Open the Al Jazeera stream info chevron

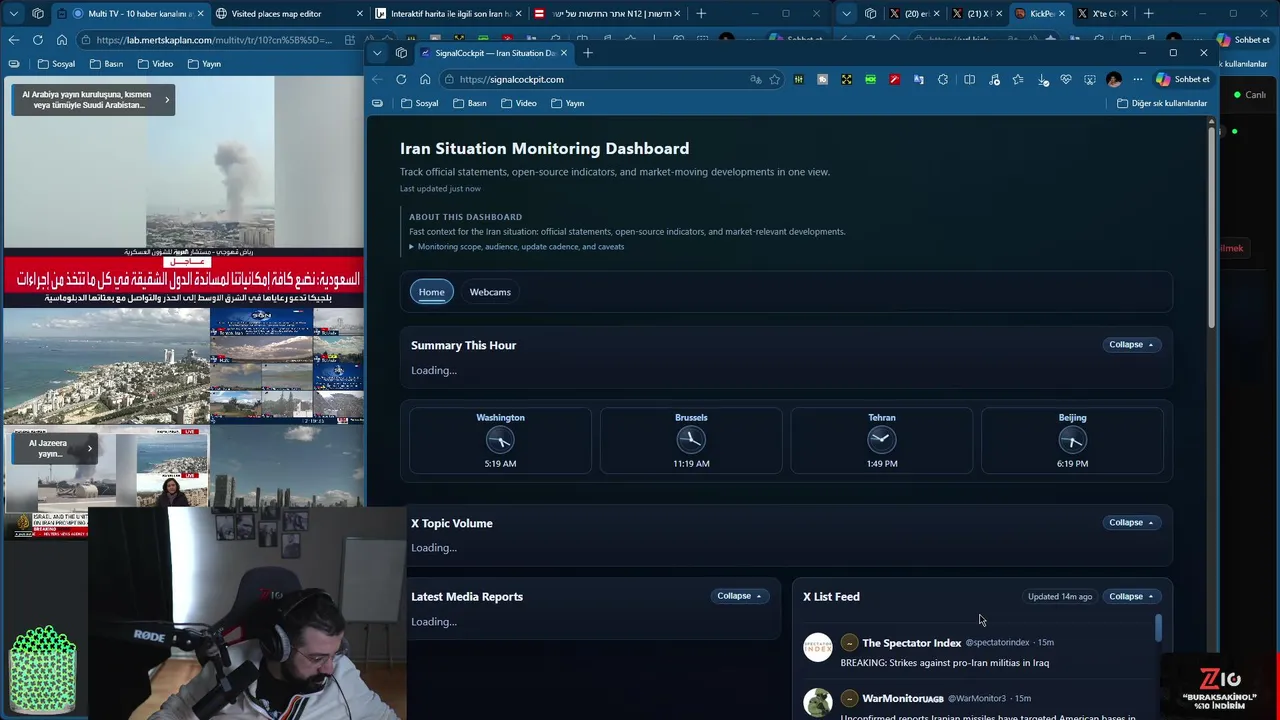(x=89, y=448)
